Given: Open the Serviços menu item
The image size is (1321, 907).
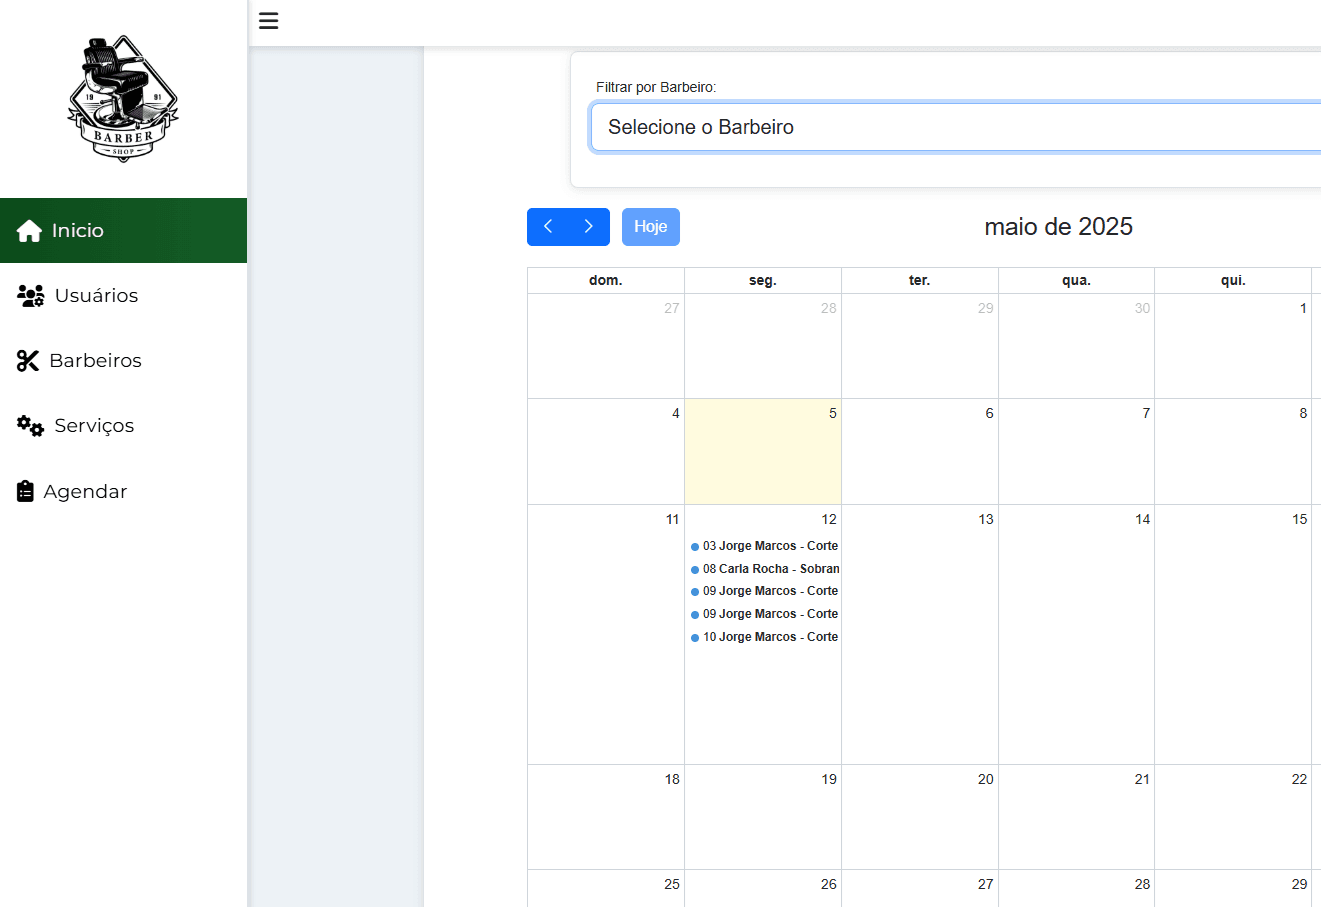Looking at the screenshot, I should tap(123, 426).
